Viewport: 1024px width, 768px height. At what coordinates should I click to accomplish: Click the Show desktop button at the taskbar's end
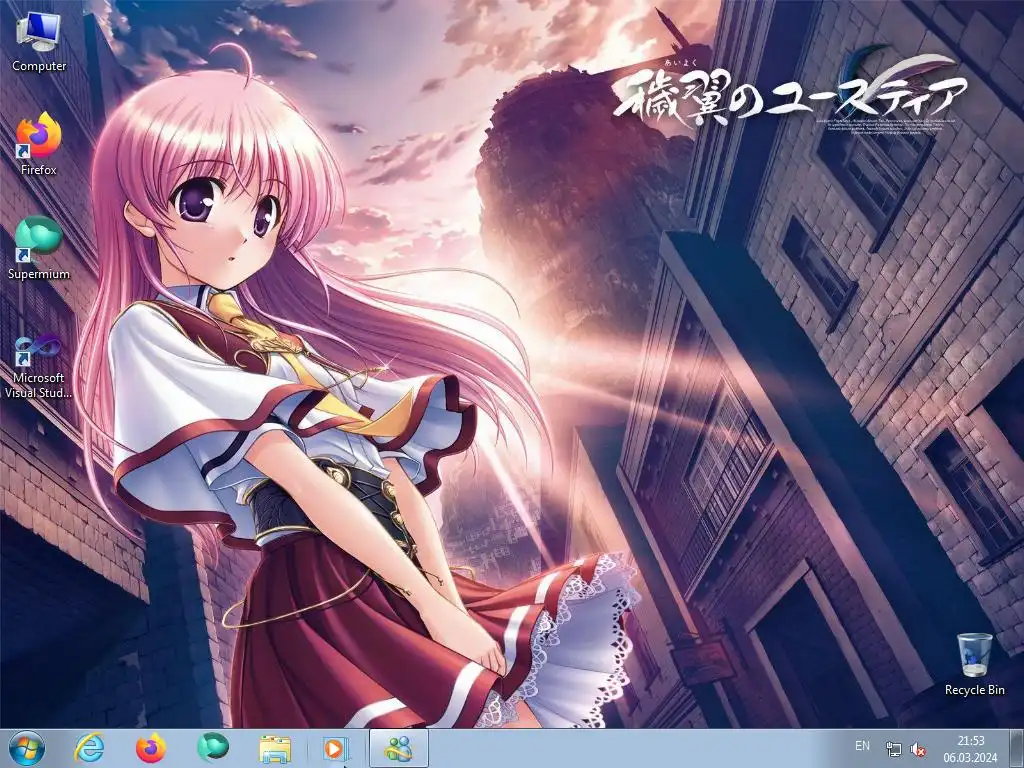pyautogui.click(x=1017, y=748)
